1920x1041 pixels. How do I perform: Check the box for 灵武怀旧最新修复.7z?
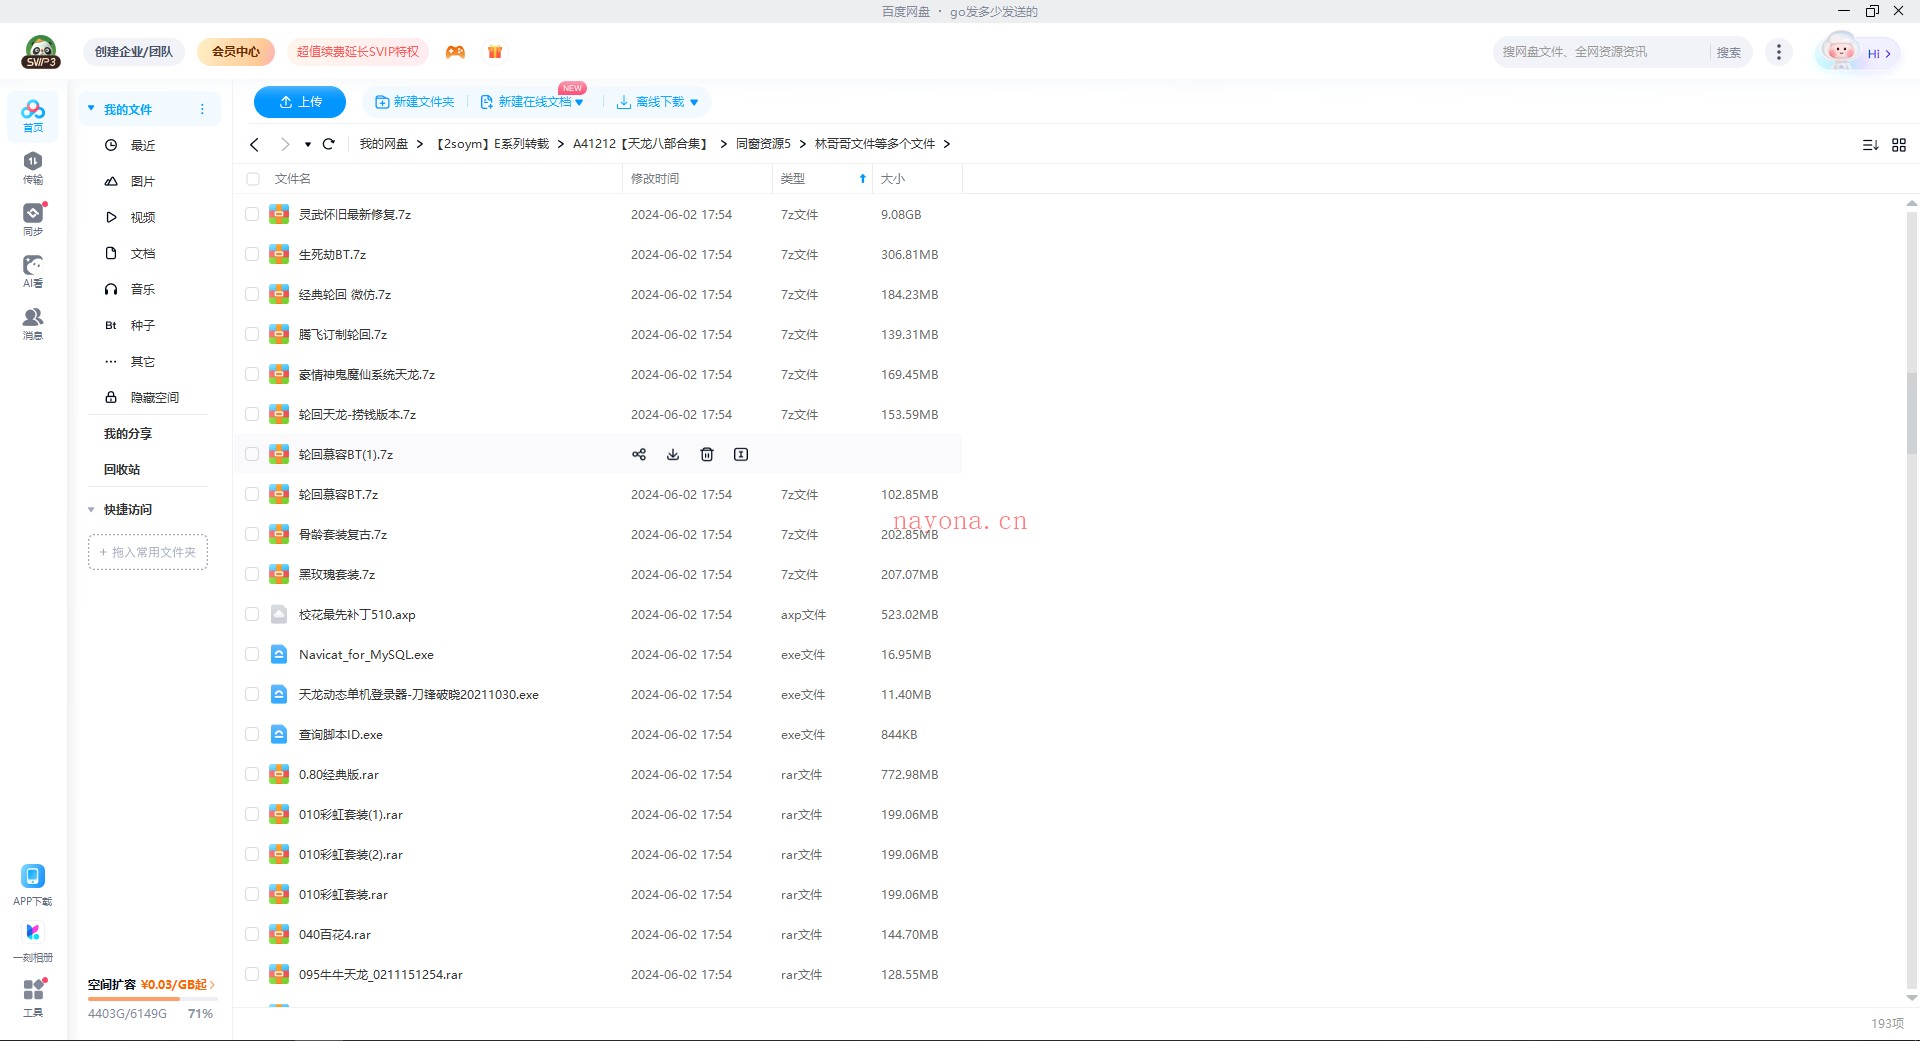252,214
